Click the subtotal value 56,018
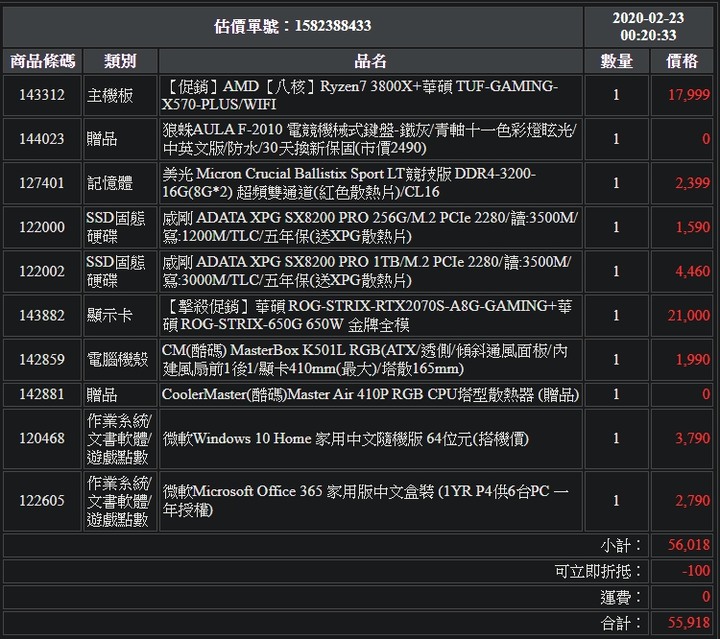This screenshot has width=720, height=639. pyautogui.click(x=689, y=545)
